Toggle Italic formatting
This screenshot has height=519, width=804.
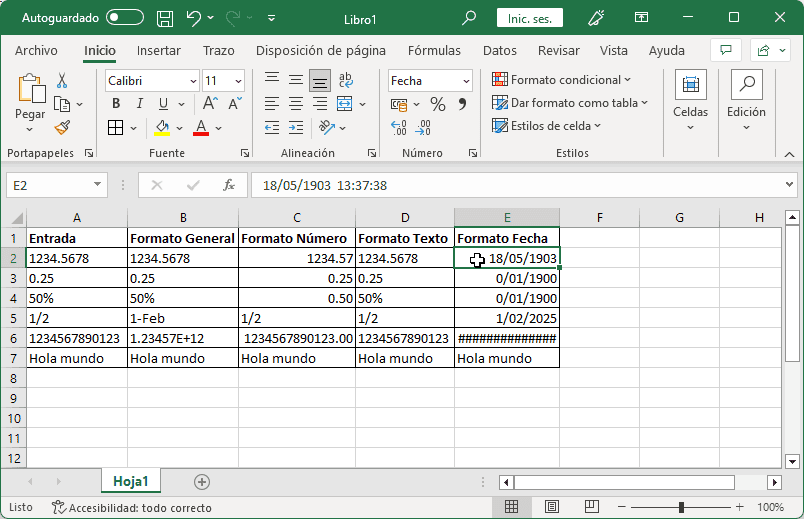pos(140,104)
